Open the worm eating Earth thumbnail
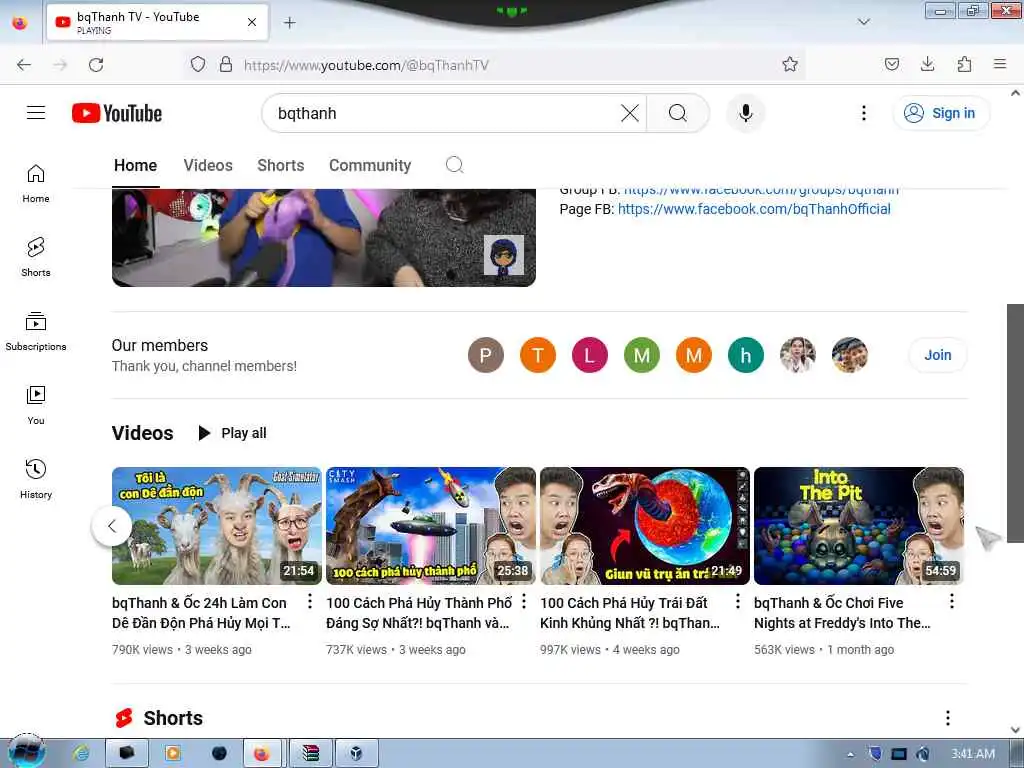 [645, 526]
